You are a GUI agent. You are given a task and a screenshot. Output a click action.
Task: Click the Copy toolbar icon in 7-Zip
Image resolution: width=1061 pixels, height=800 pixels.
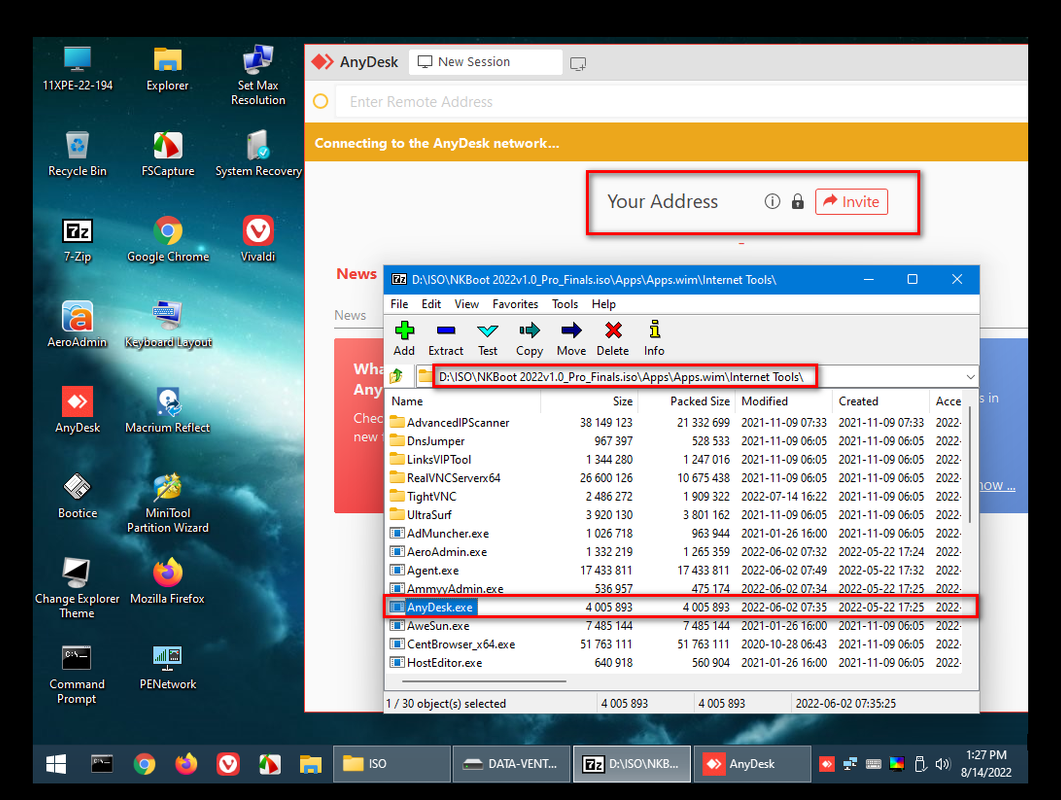tap(529, 338)
